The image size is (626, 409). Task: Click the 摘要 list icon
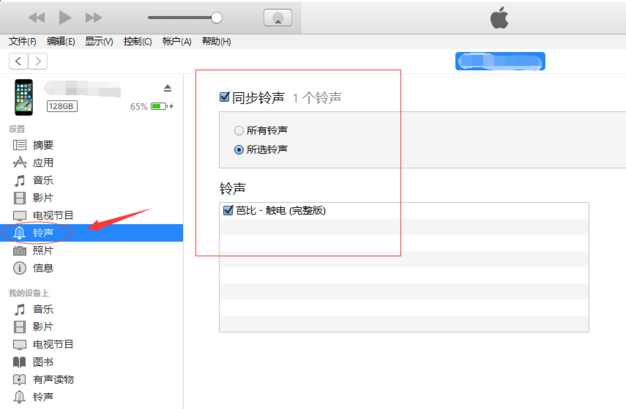(x=20, y=145)
